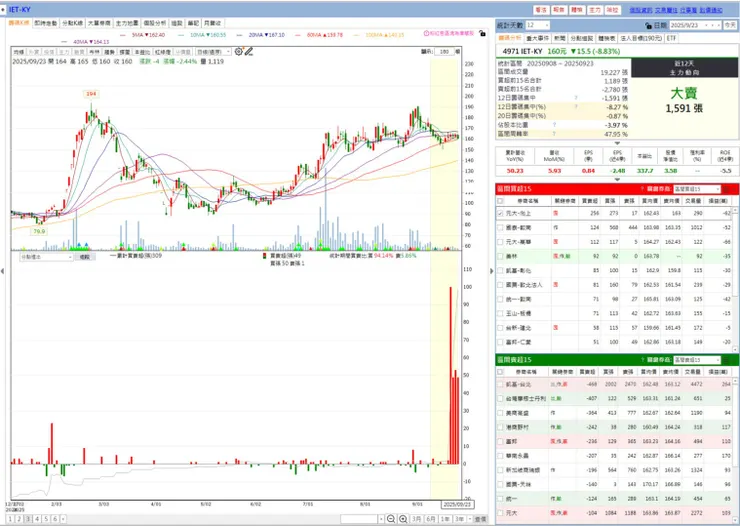This screenshot has height=526, width=740.
Task: Expand the triangle below the EPS metrics row
Action: (x=617, y=180)
